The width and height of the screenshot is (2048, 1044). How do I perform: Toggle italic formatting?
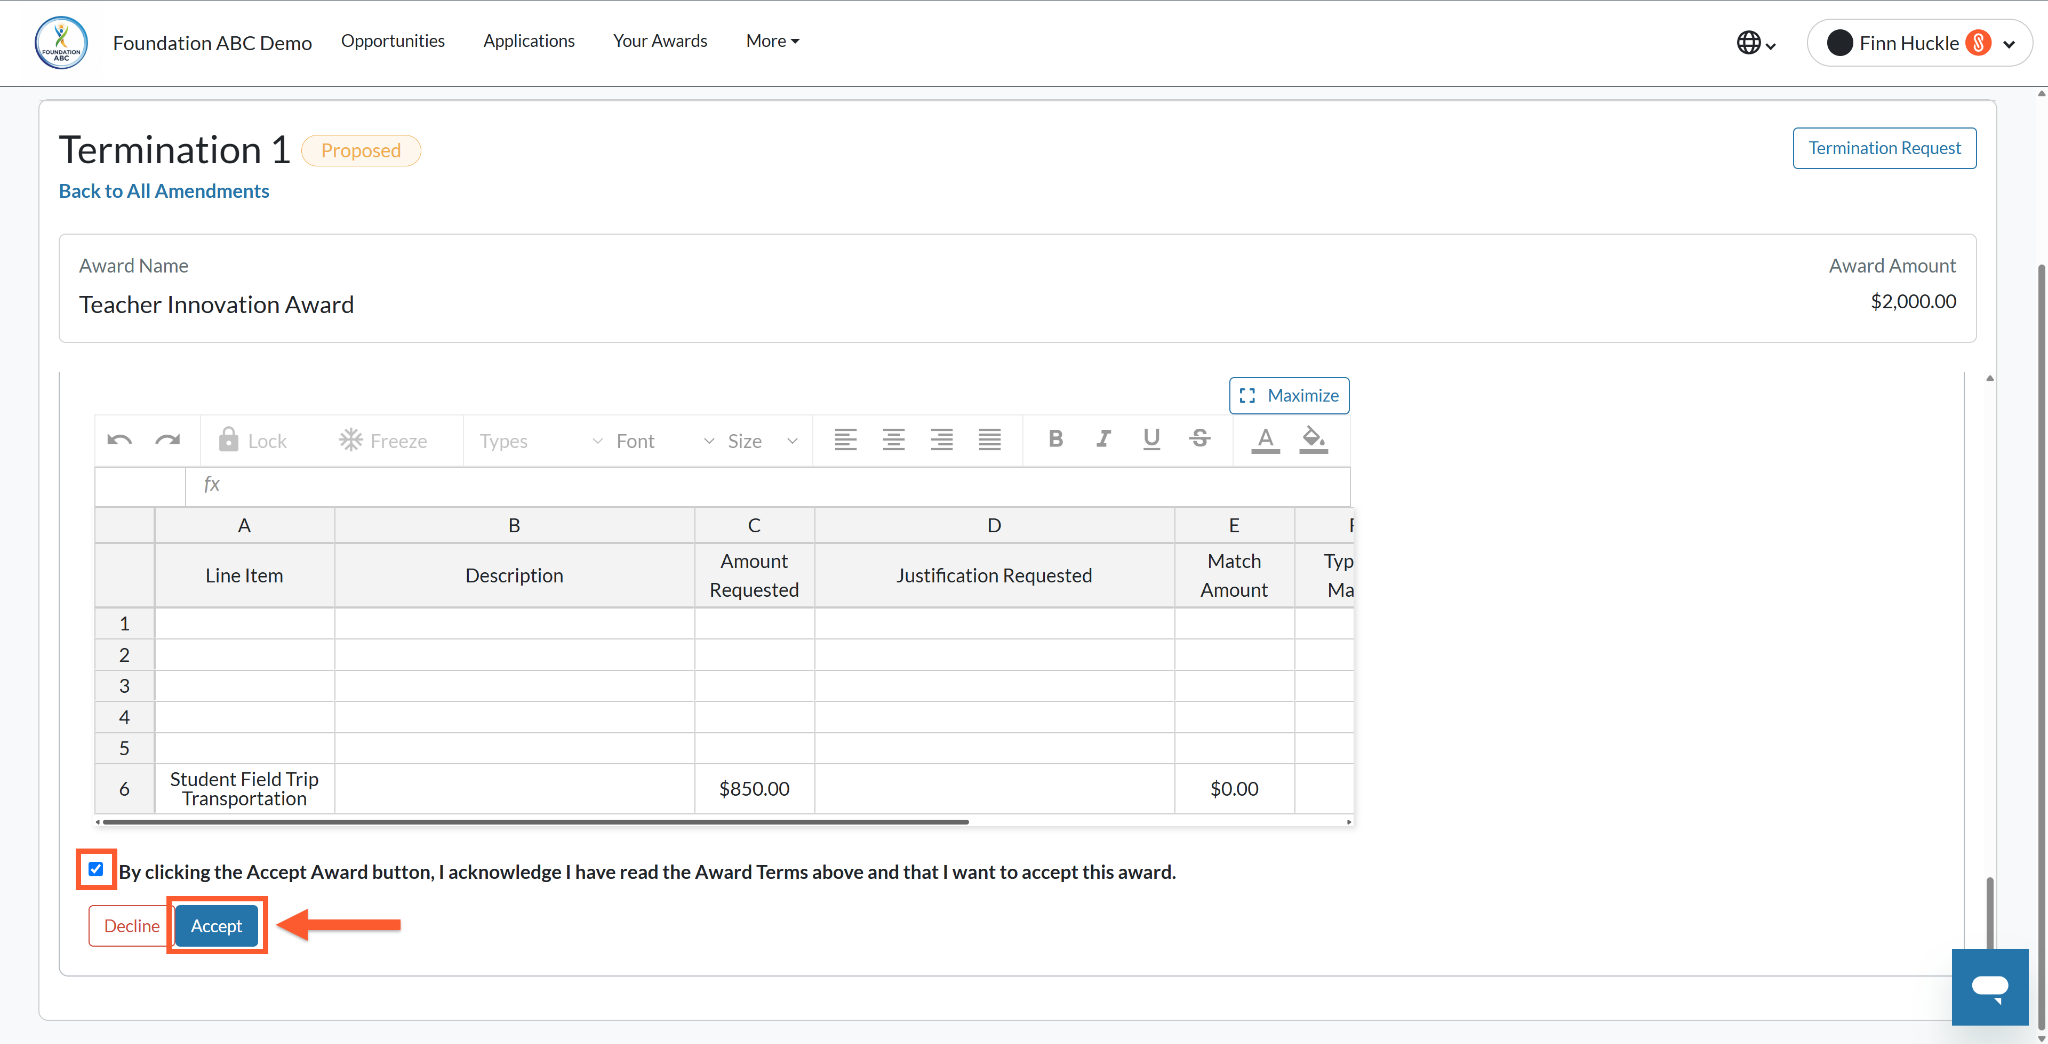[1104, 439]
